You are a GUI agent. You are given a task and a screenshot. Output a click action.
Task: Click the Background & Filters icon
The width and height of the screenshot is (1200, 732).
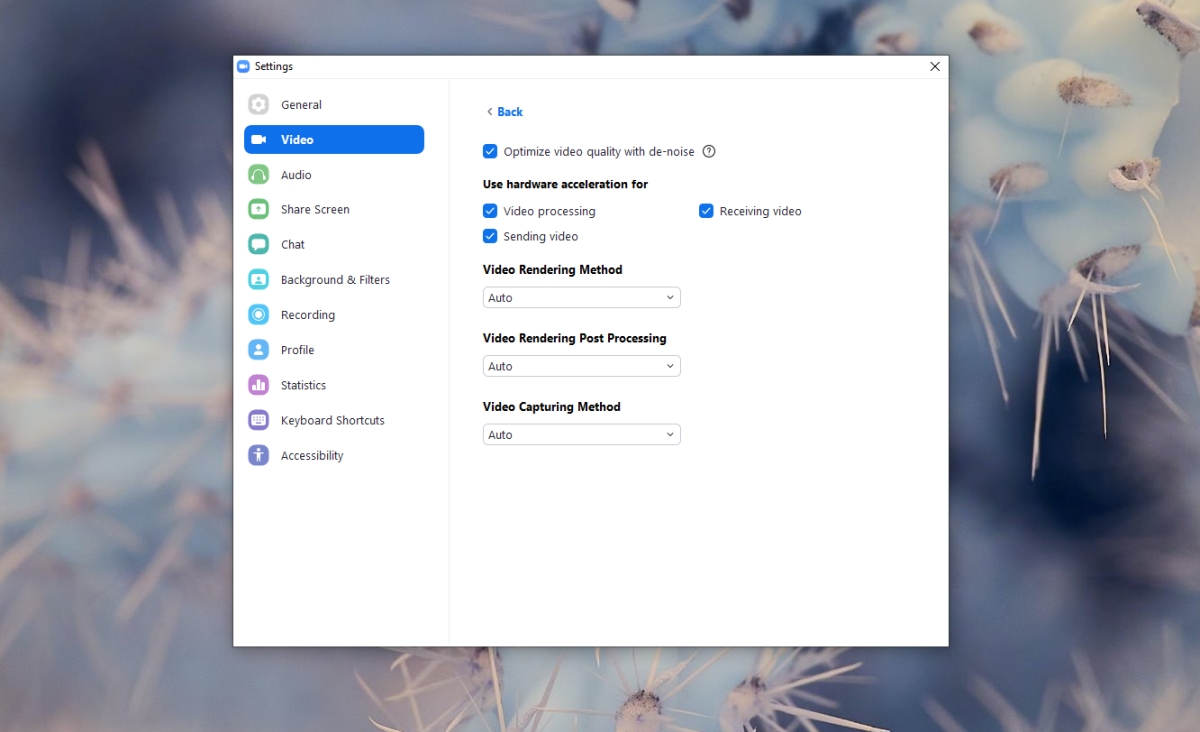point(259,280)
